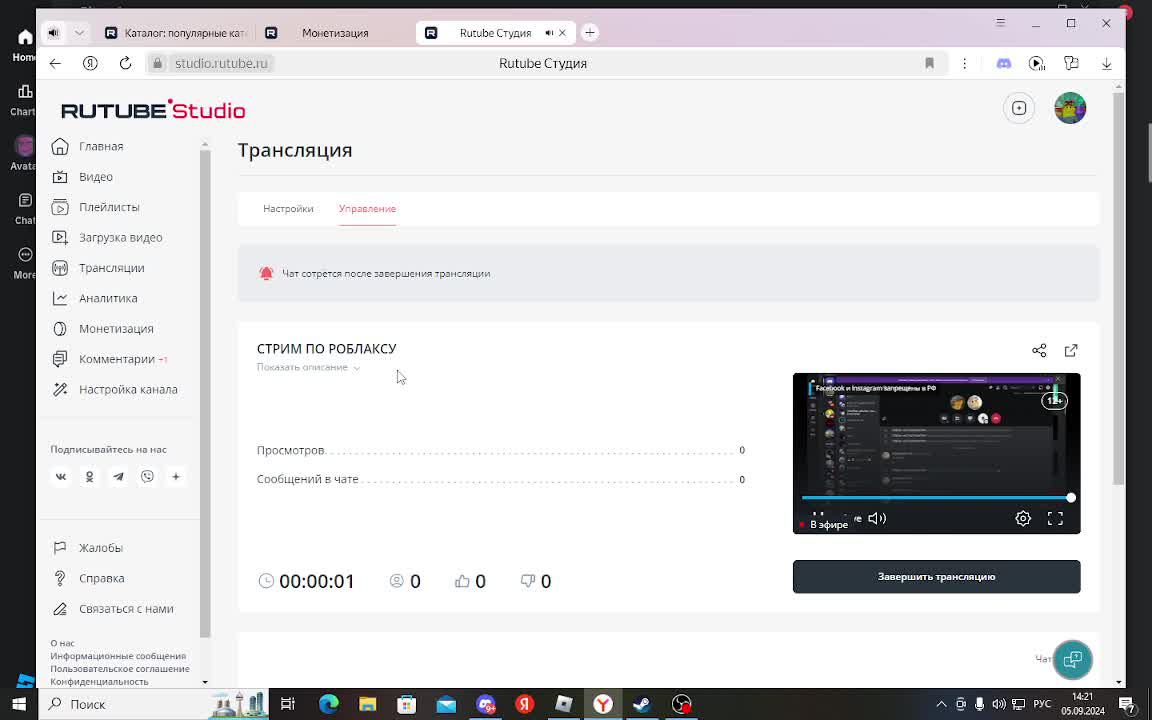The image size is (1152, 720).
Task: Click Завершить трансляцию button
Action: (936, 577)
